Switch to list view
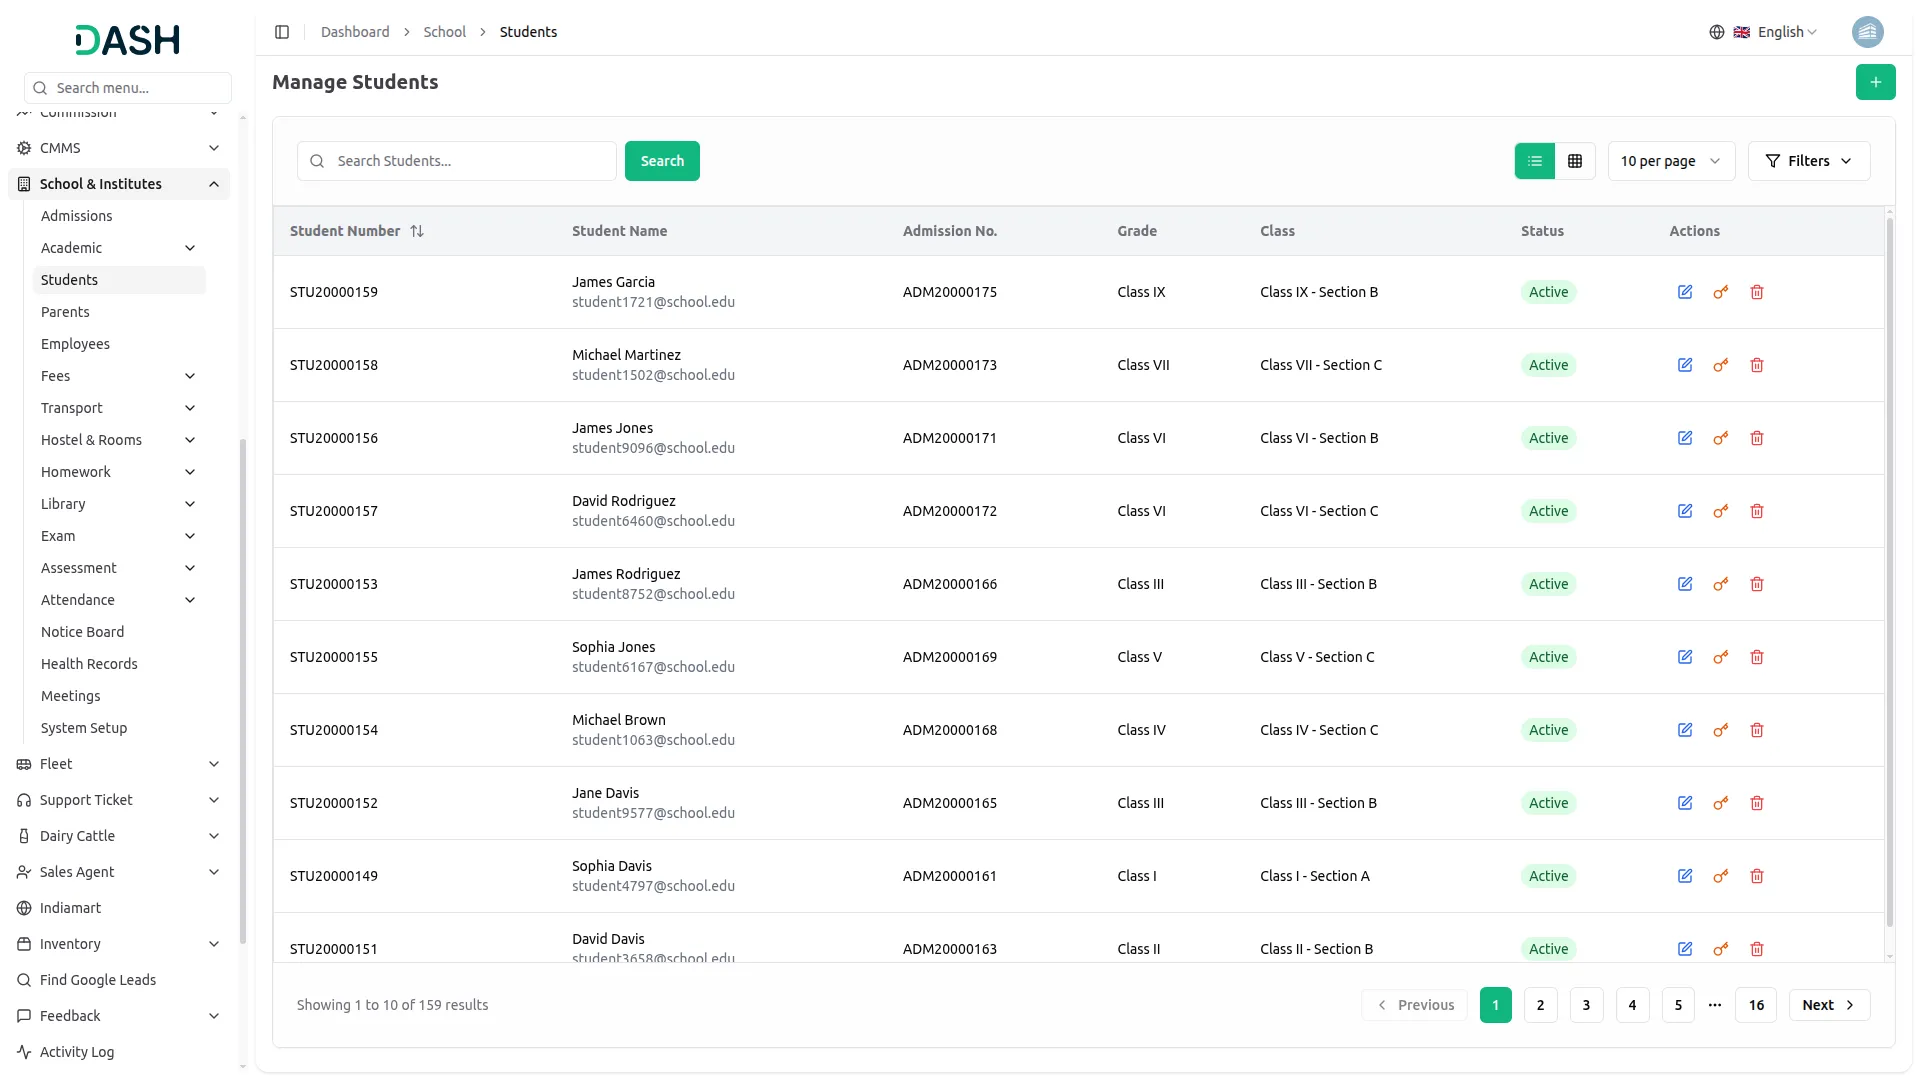Screen dimensions: 1920x1080 [x=1535, y=161]
